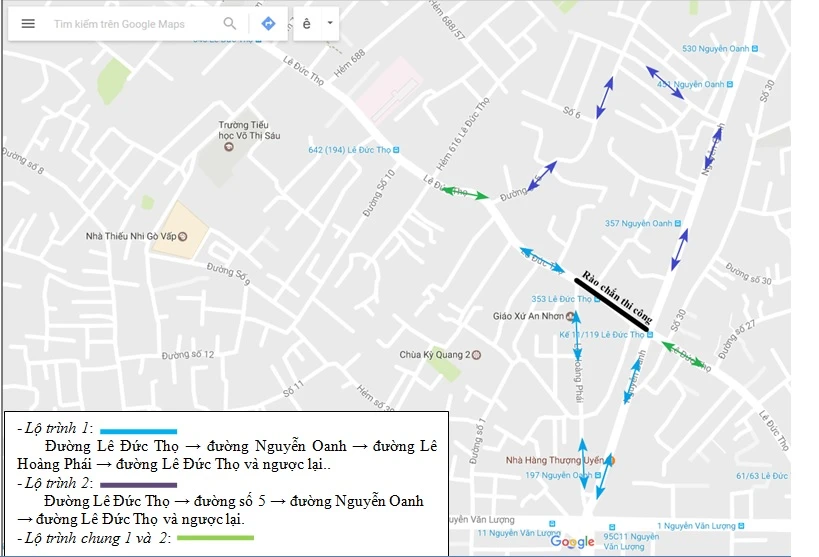Click the ê input language button
This screenshot has width=819, height=557.
click(x=307, y=24)
